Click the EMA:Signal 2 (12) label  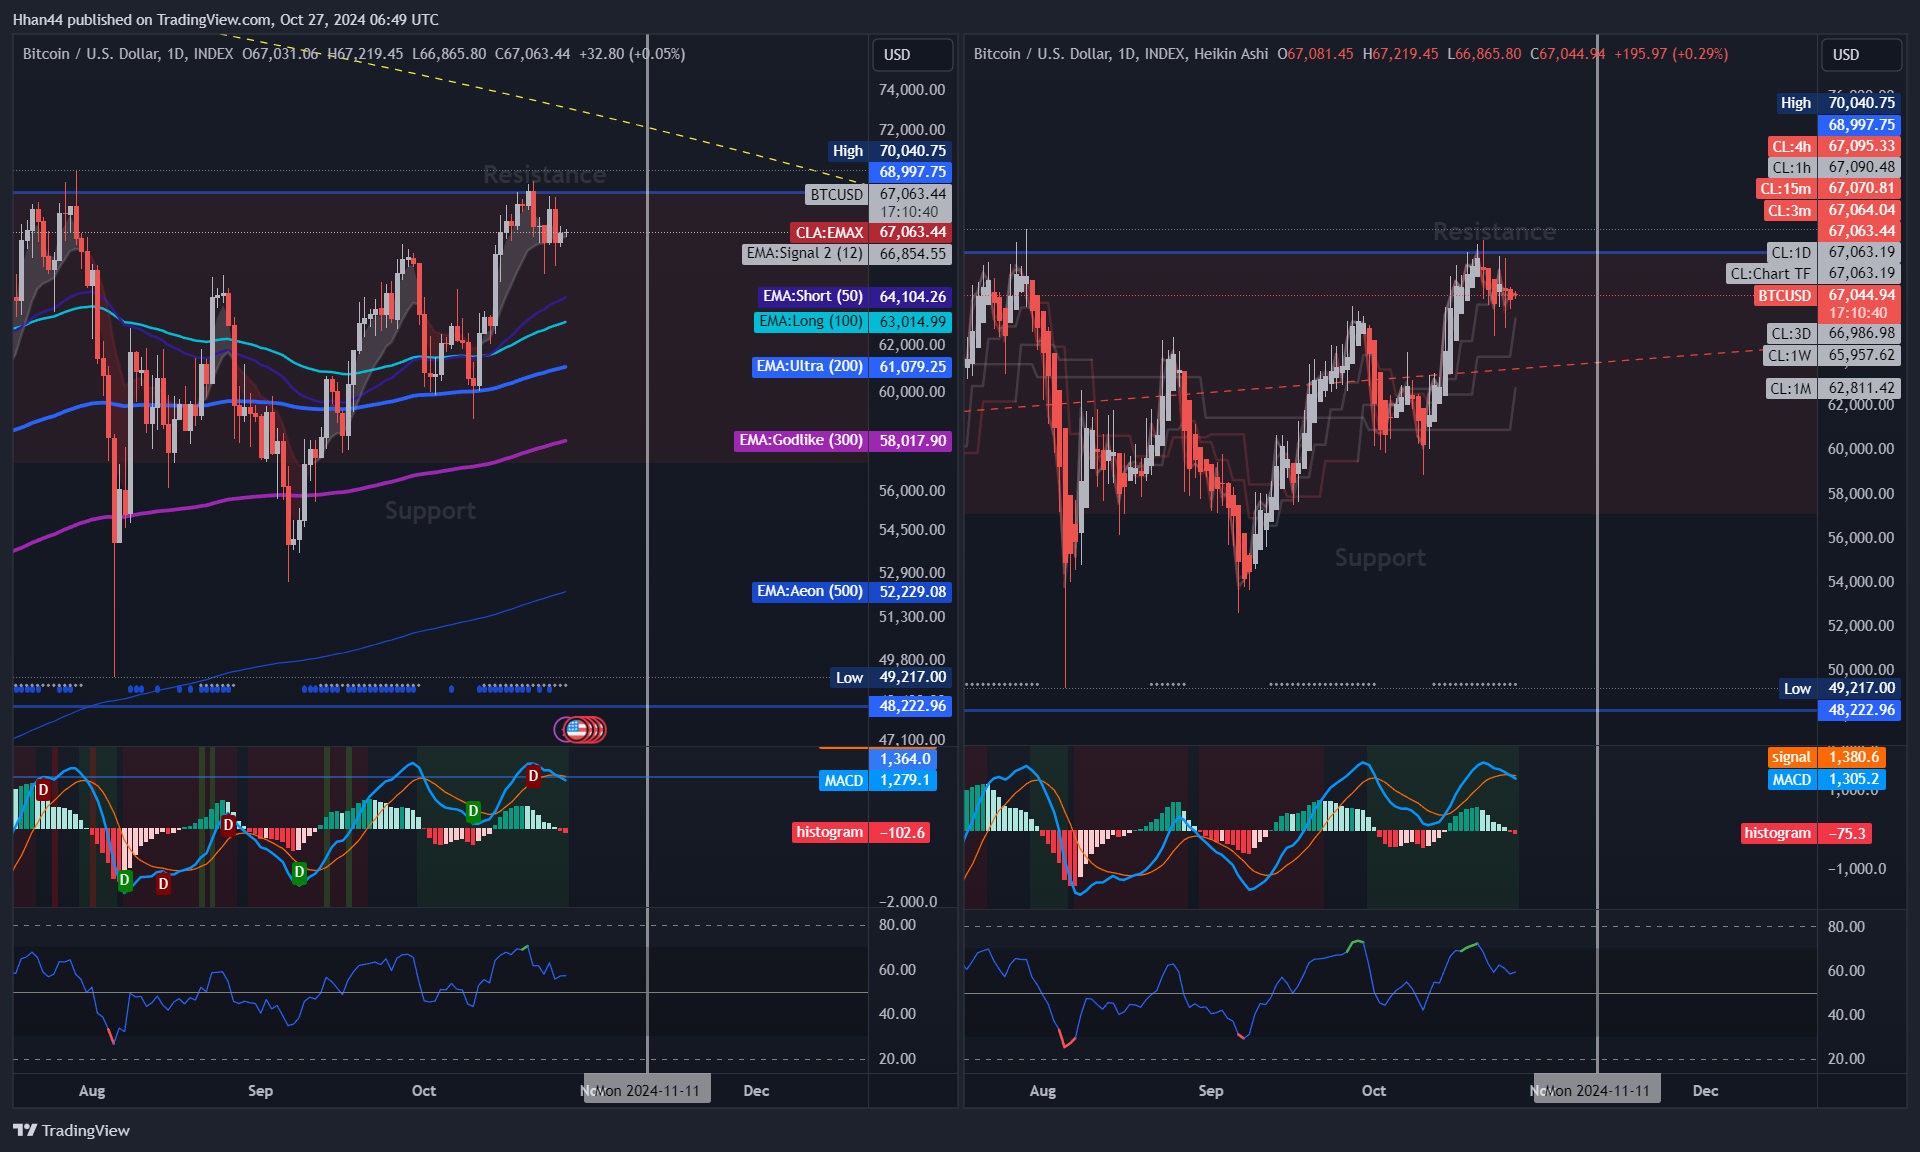[846, 254]
